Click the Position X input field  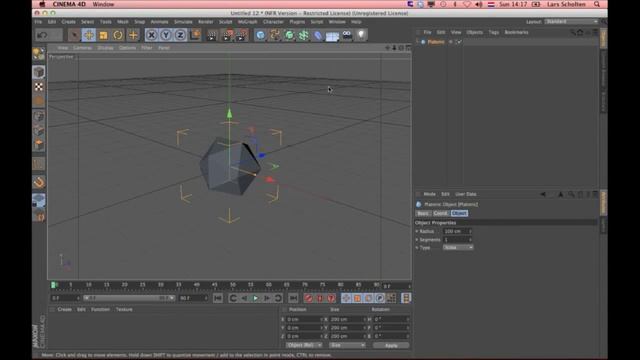pyautogui.click(x=303, y=319)
